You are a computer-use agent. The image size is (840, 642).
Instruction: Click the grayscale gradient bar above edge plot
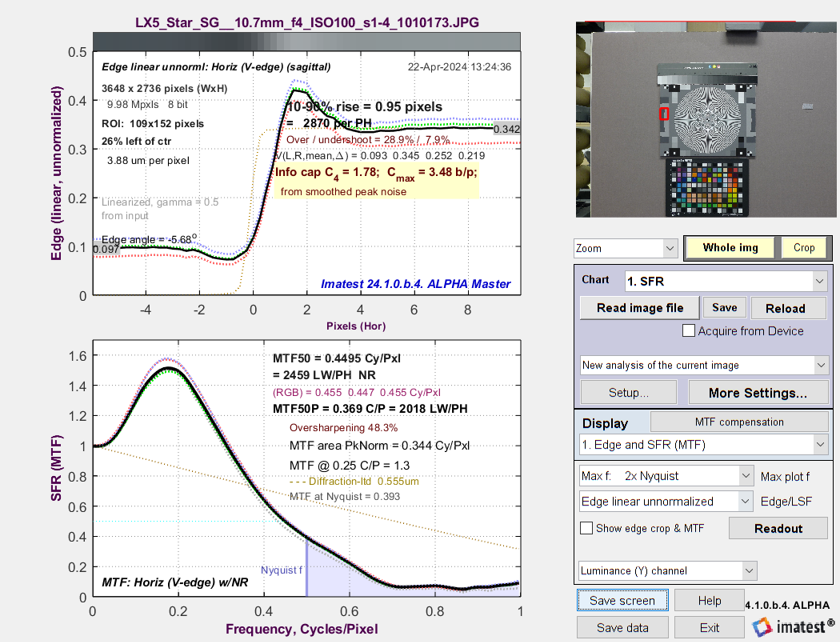coord(306,40)
